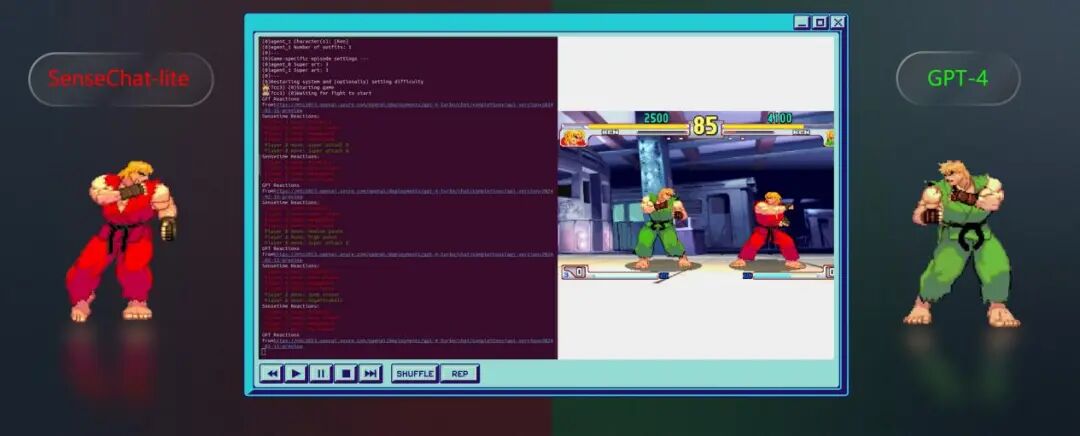Pause the video with the pause button
The height and width of the screenshot is (436, 1080).
click(x=321, y=373)
